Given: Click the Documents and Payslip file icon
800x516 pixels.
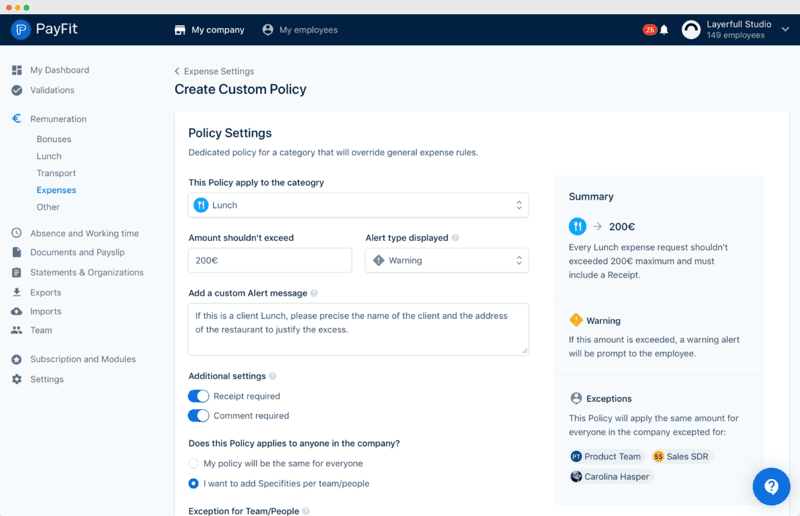Looking at the screenshot, I should [17, 252].
